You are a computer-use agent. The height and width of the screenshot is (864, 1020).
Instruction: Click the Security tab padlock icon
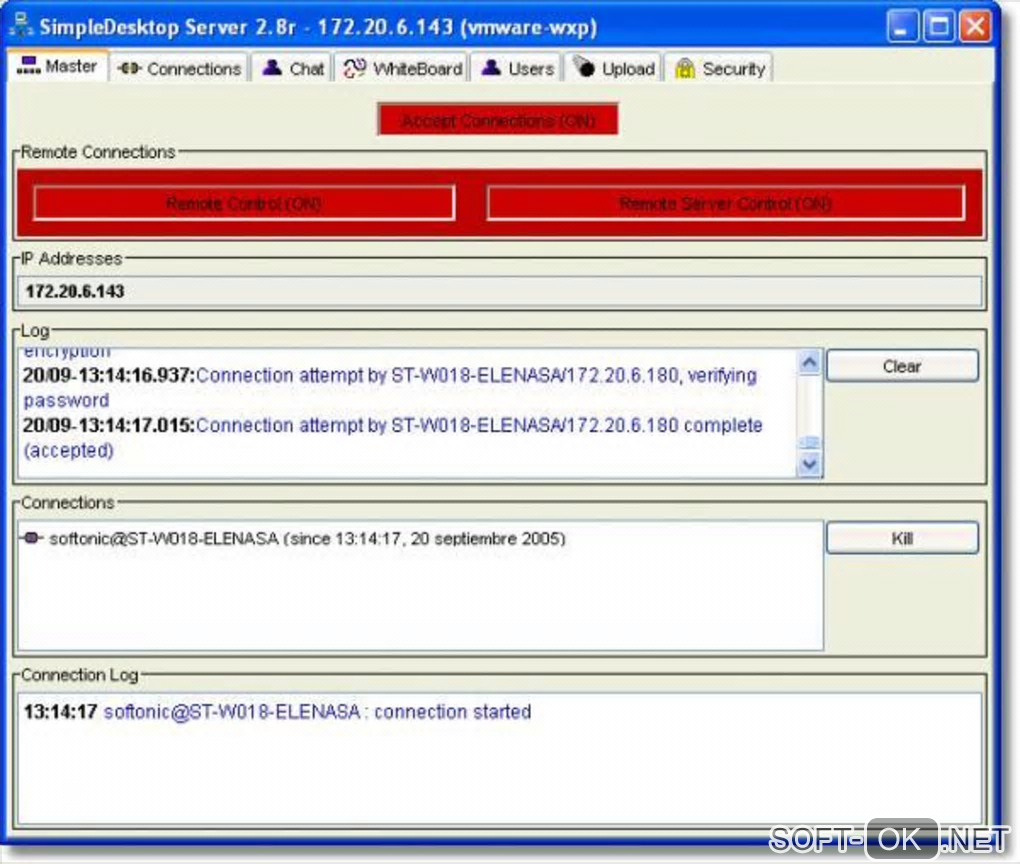click(x=684, y=68)
